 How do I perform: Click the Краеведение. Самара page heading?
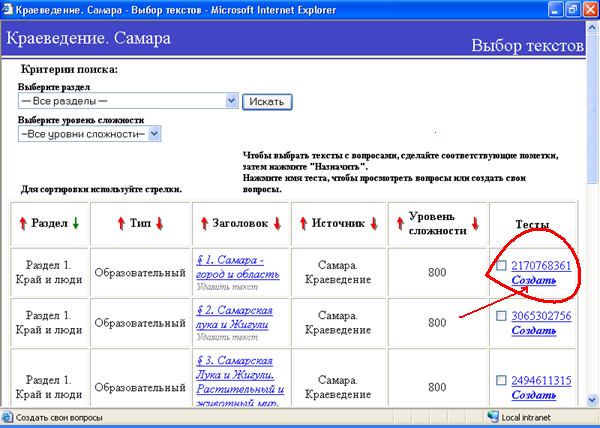(89, 38)
